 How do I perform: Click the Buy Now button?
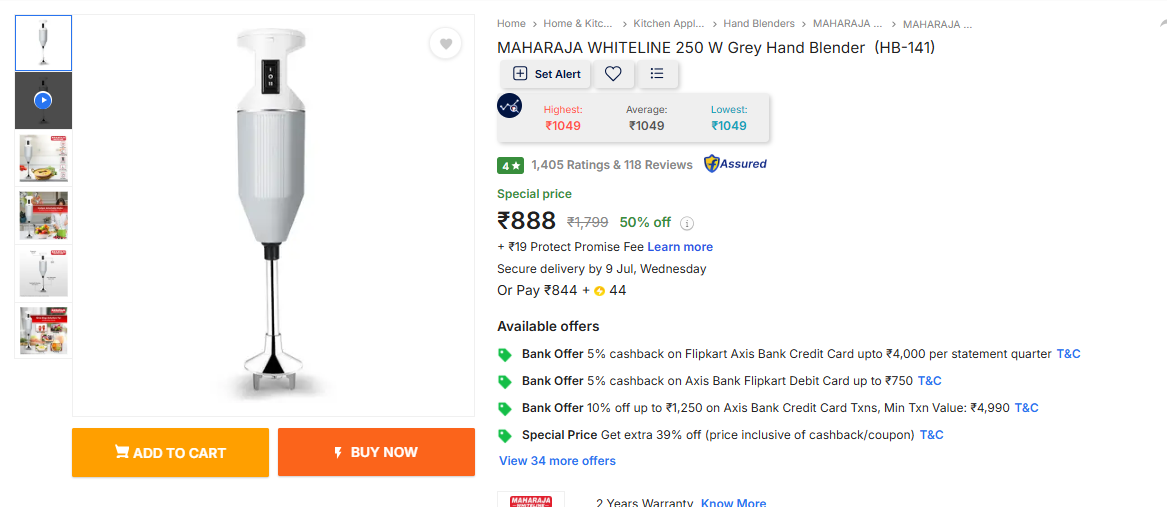point(376,452)
